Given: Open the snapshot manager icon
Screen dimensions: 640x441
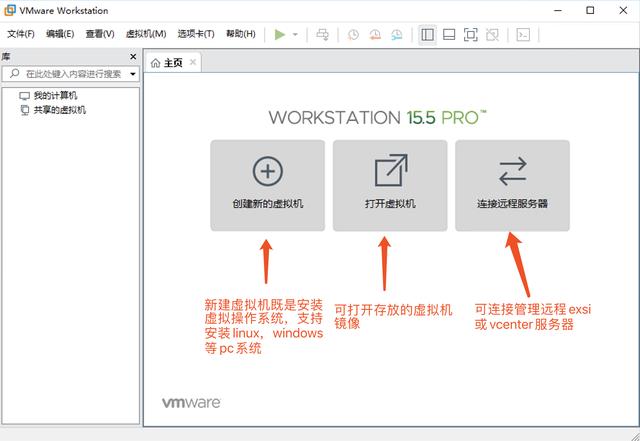Looking at the screenshot, I should [x=396, y=35].
